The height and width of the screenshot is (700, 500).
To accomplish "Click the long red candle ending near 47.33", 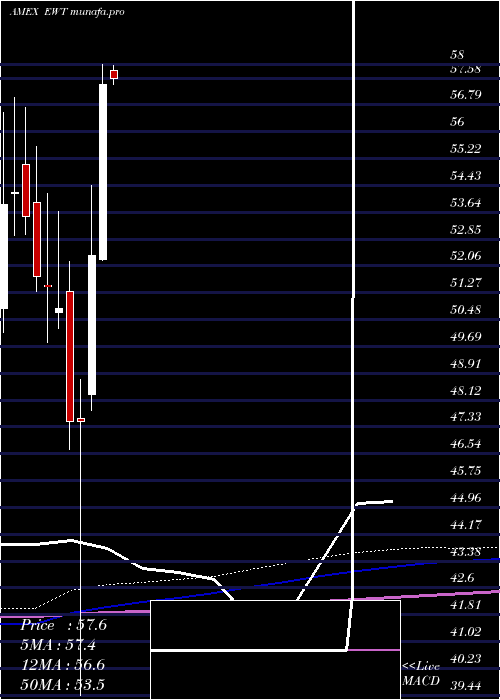I will coord(70,356).
